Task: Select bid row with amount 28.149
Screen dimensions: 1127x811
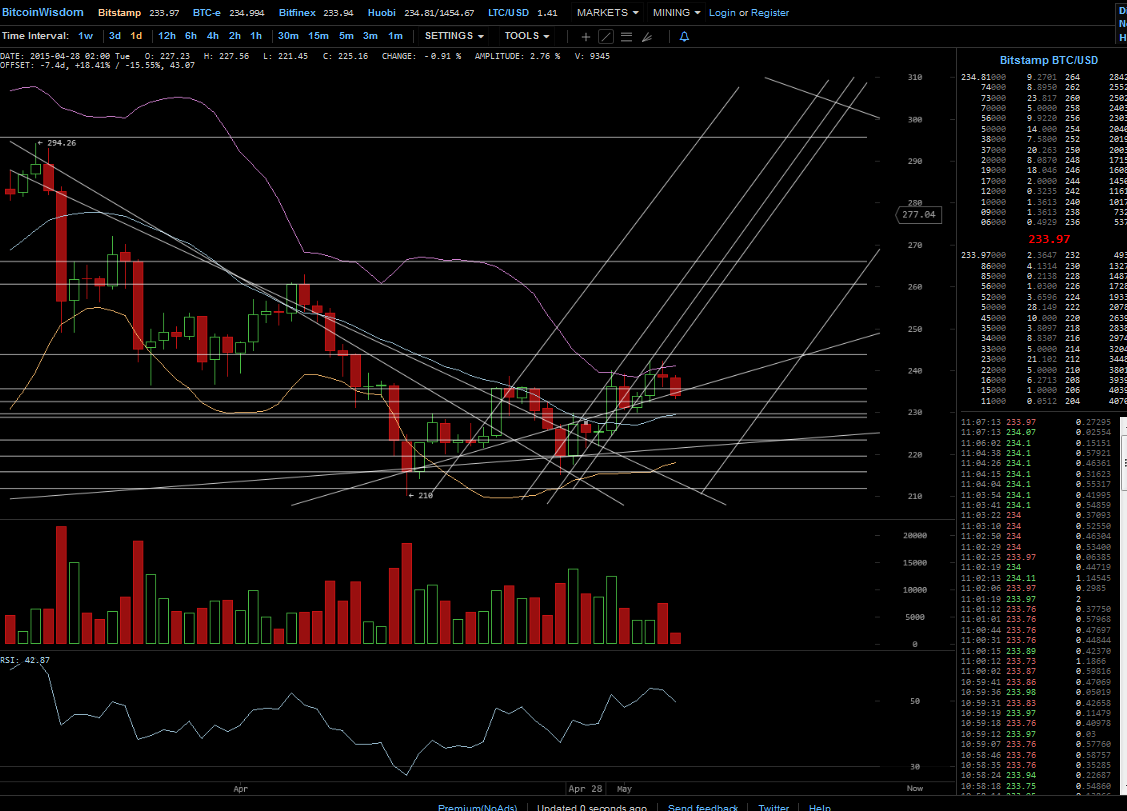Action: coord(1042,307)
